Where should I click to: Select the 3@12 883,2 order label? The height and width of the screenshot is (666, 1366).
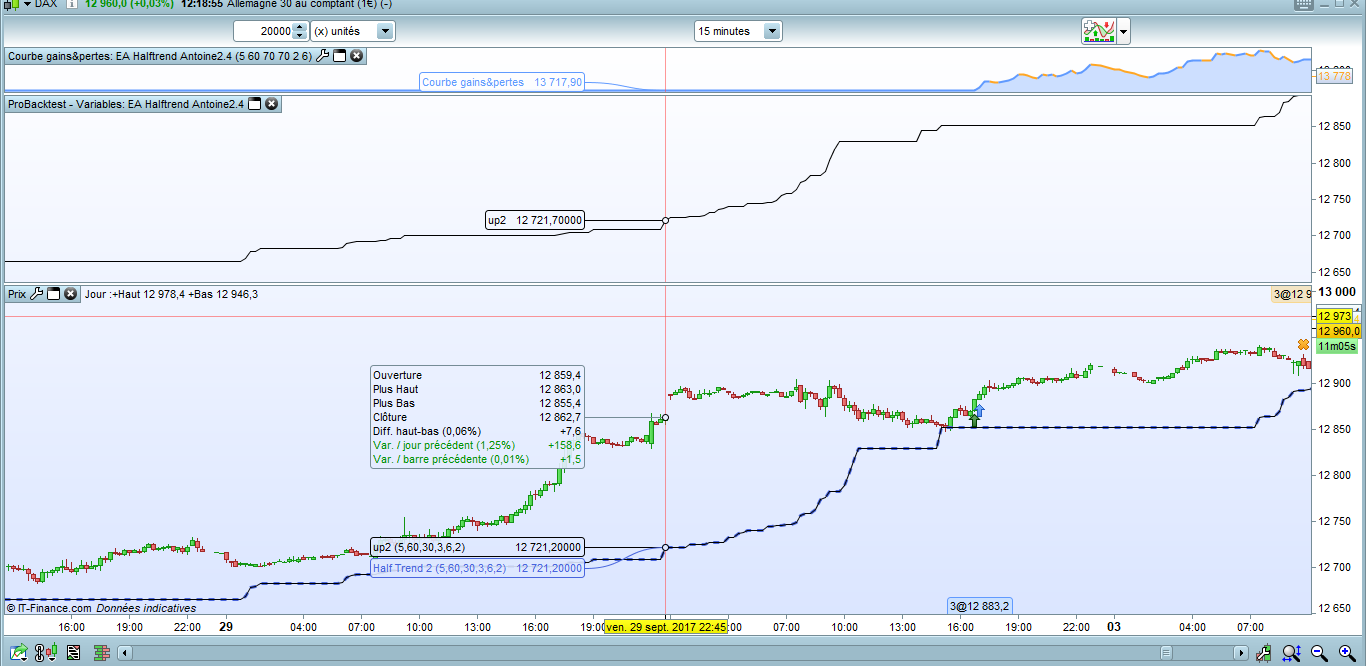pyautogui.click(x=980, y=605)
